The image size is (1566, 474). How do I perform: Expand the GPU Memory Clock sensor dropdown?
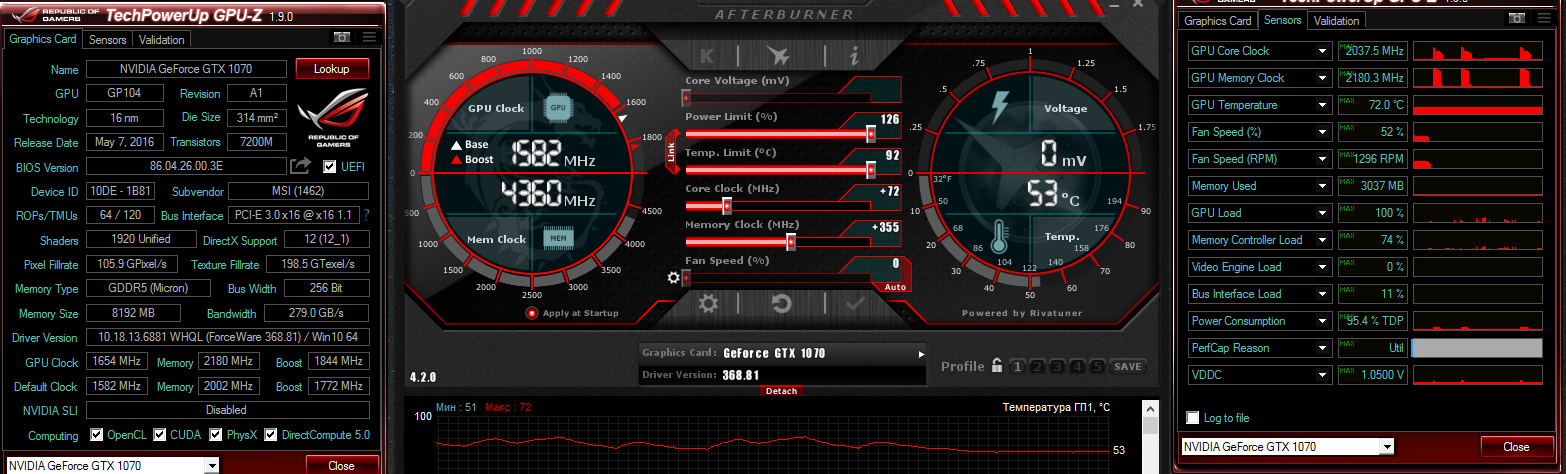[1323, 78]
